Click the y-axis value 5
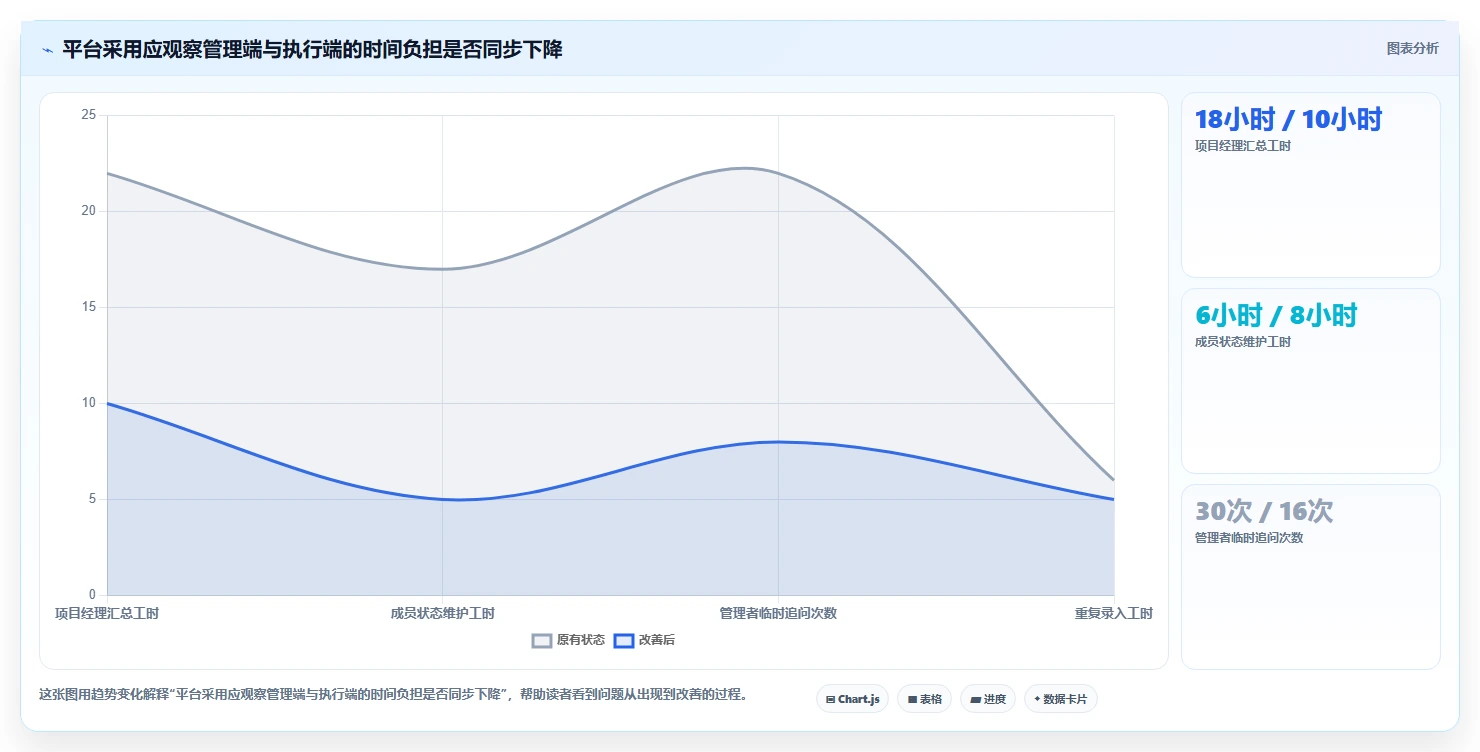The image size is (1480, 752). 92,499
